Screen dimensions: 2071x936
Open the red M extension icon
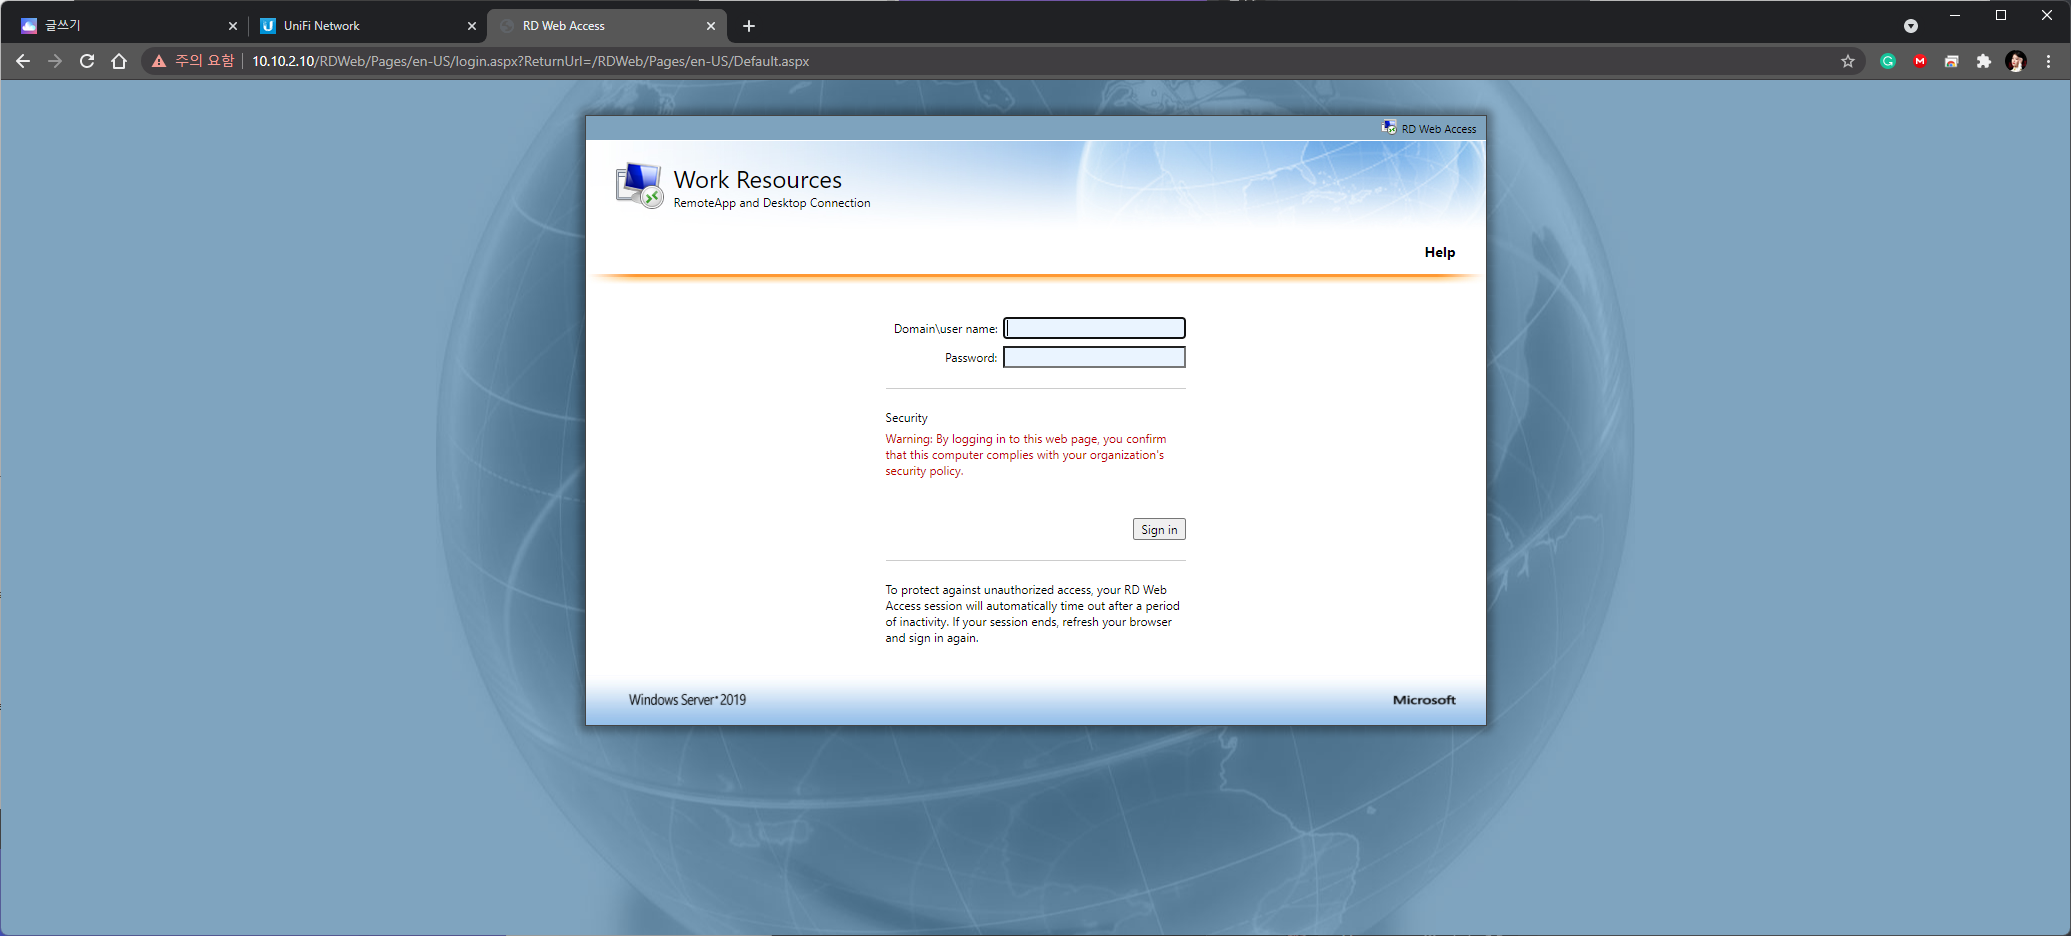1920,61
